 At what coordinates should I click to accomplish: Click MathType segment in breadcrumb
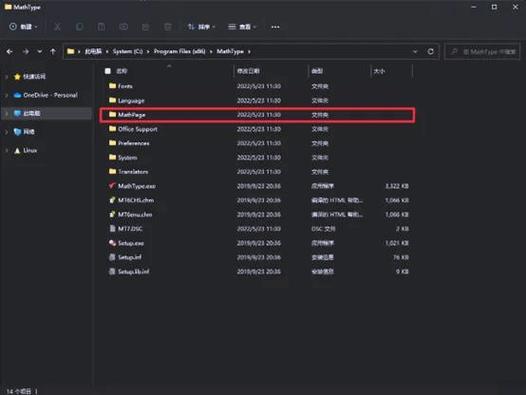click(x=230, y=51)
